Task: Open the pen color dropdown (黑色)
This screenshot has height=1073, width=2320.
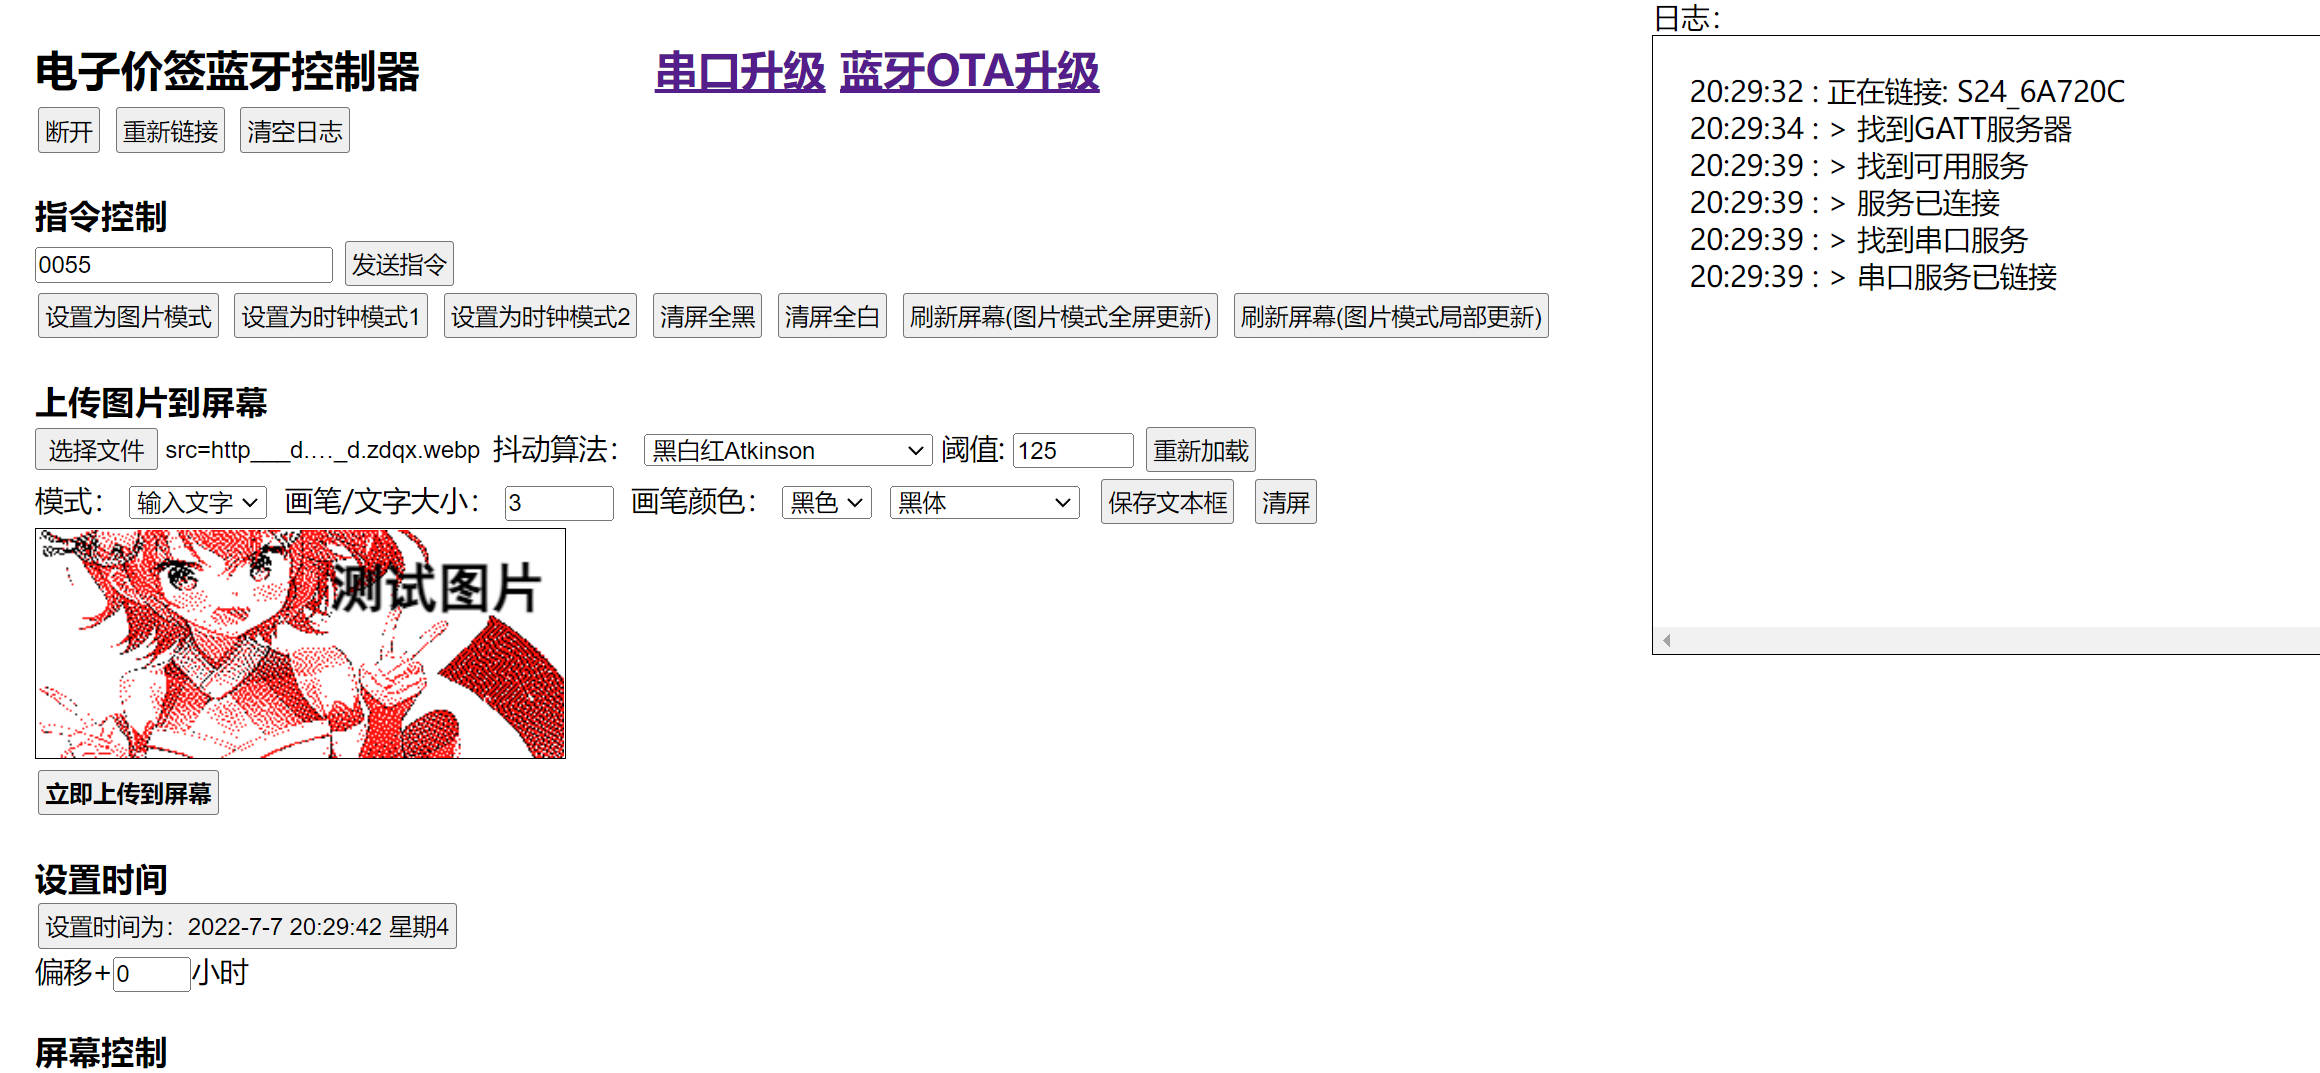Action: [x=825, y=502]
